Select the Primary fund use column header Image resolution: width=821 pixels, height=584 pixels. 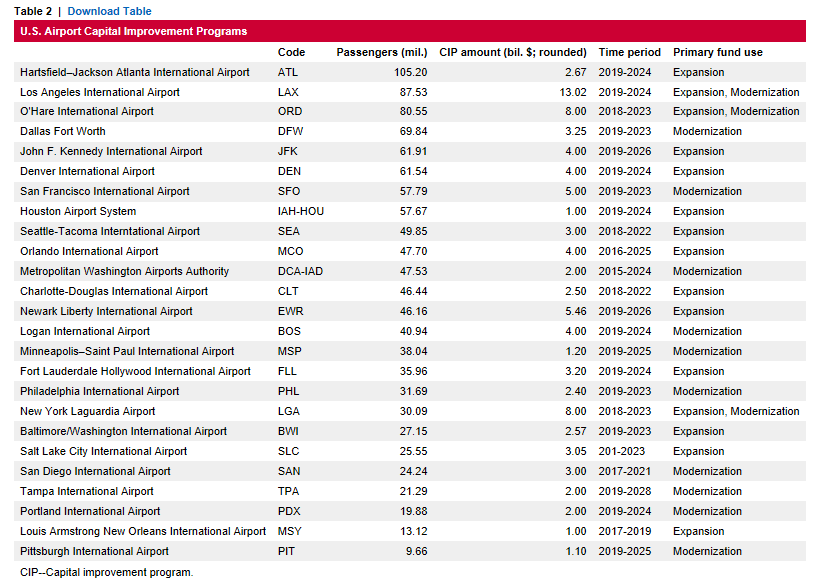click(718, 52)
